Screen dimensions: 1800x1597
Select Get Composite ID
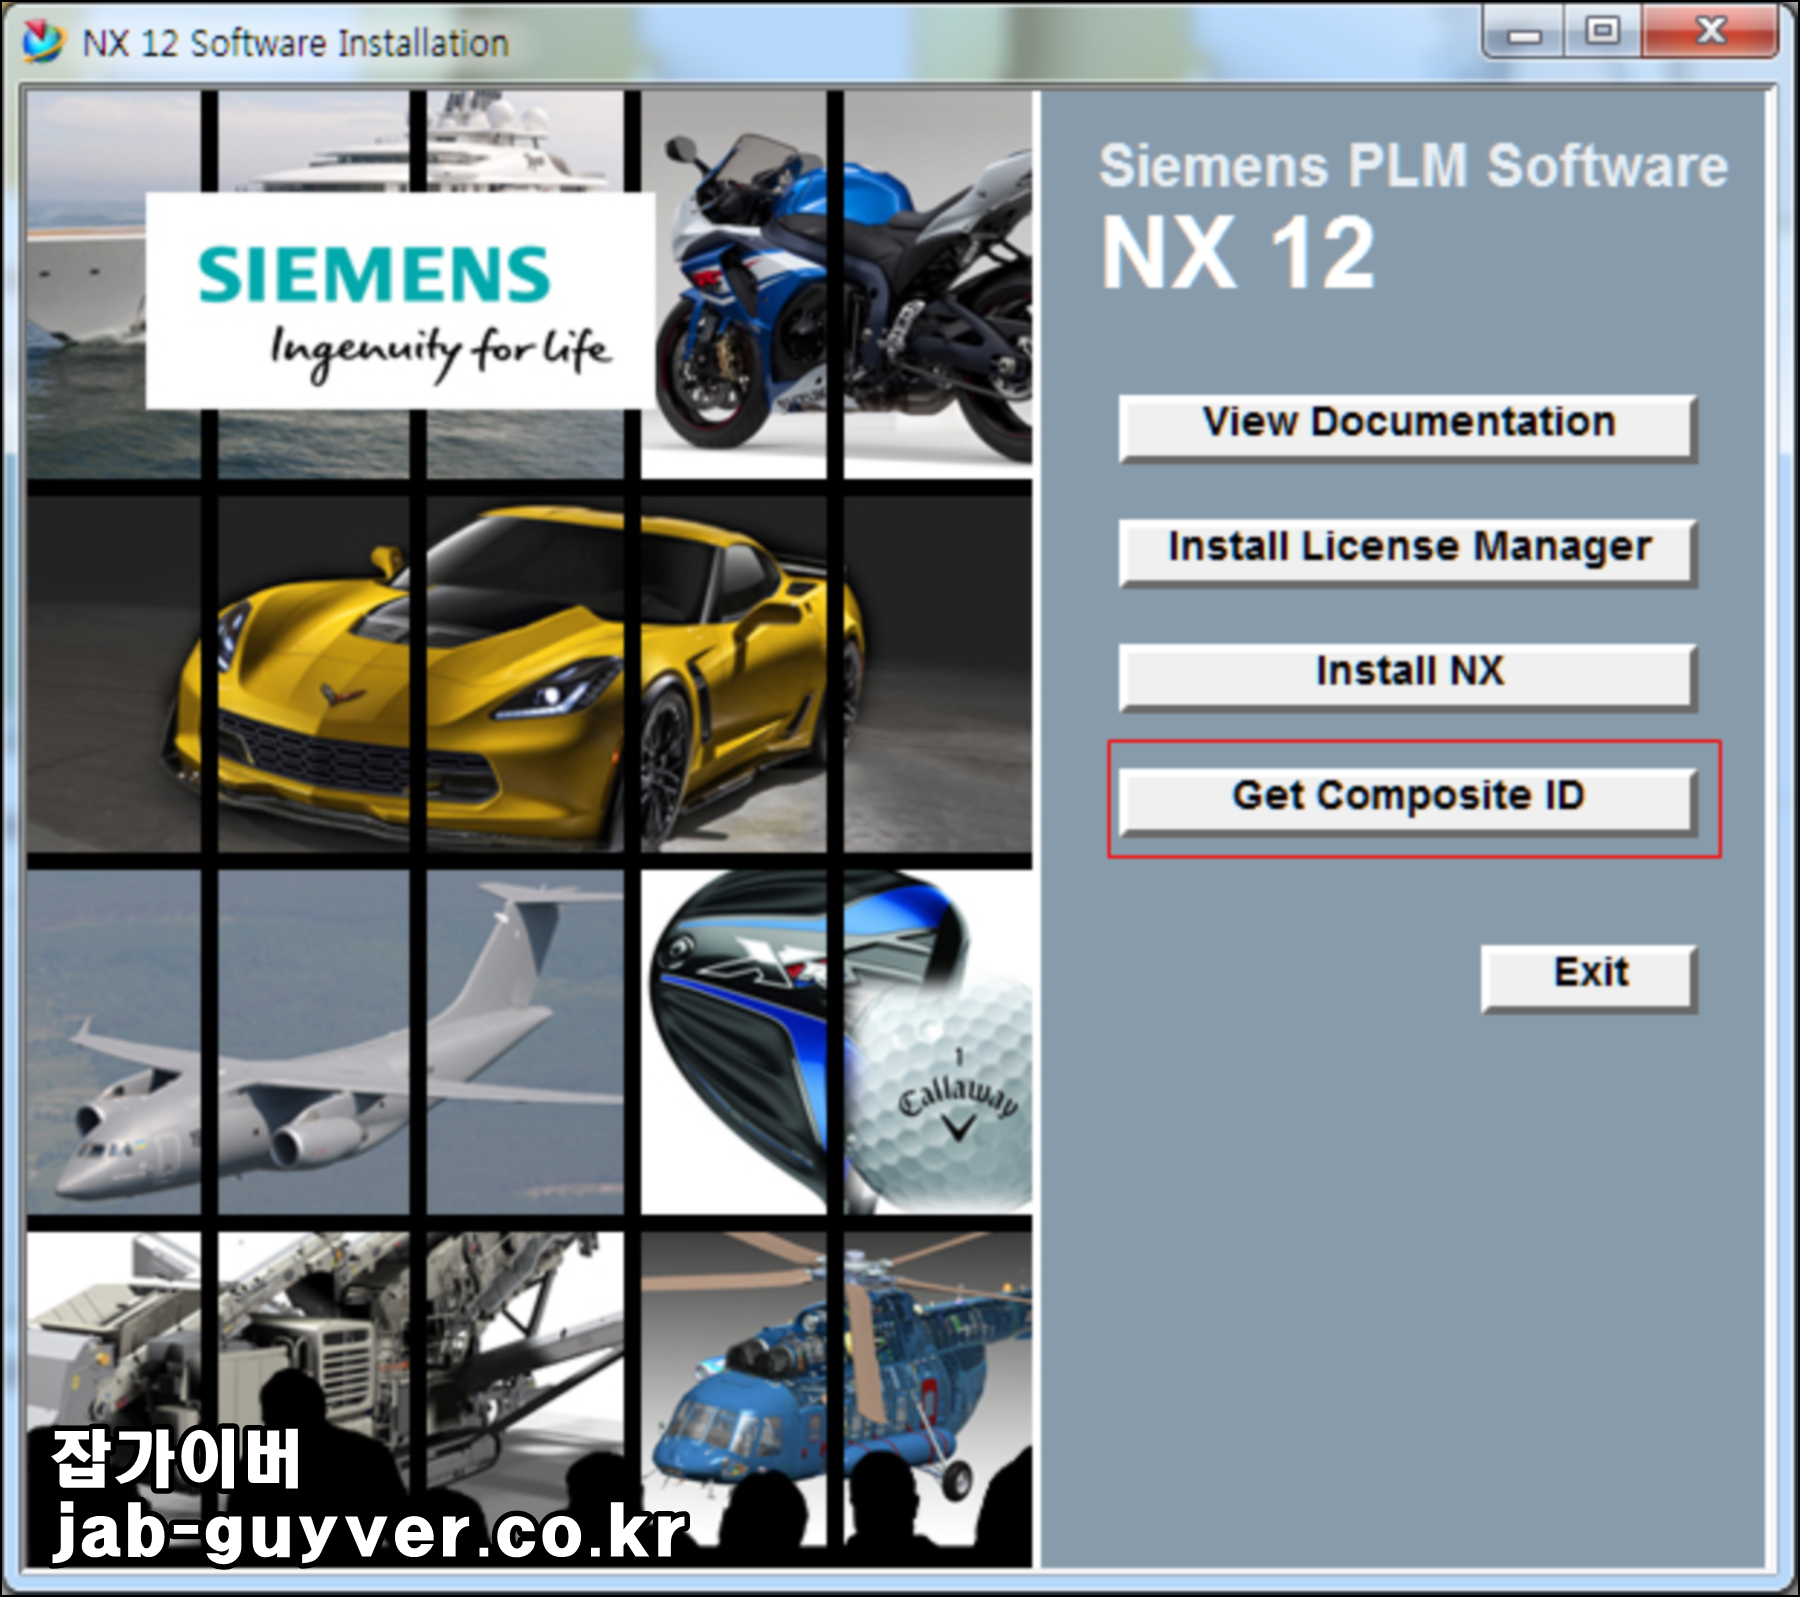[1407, 800]
